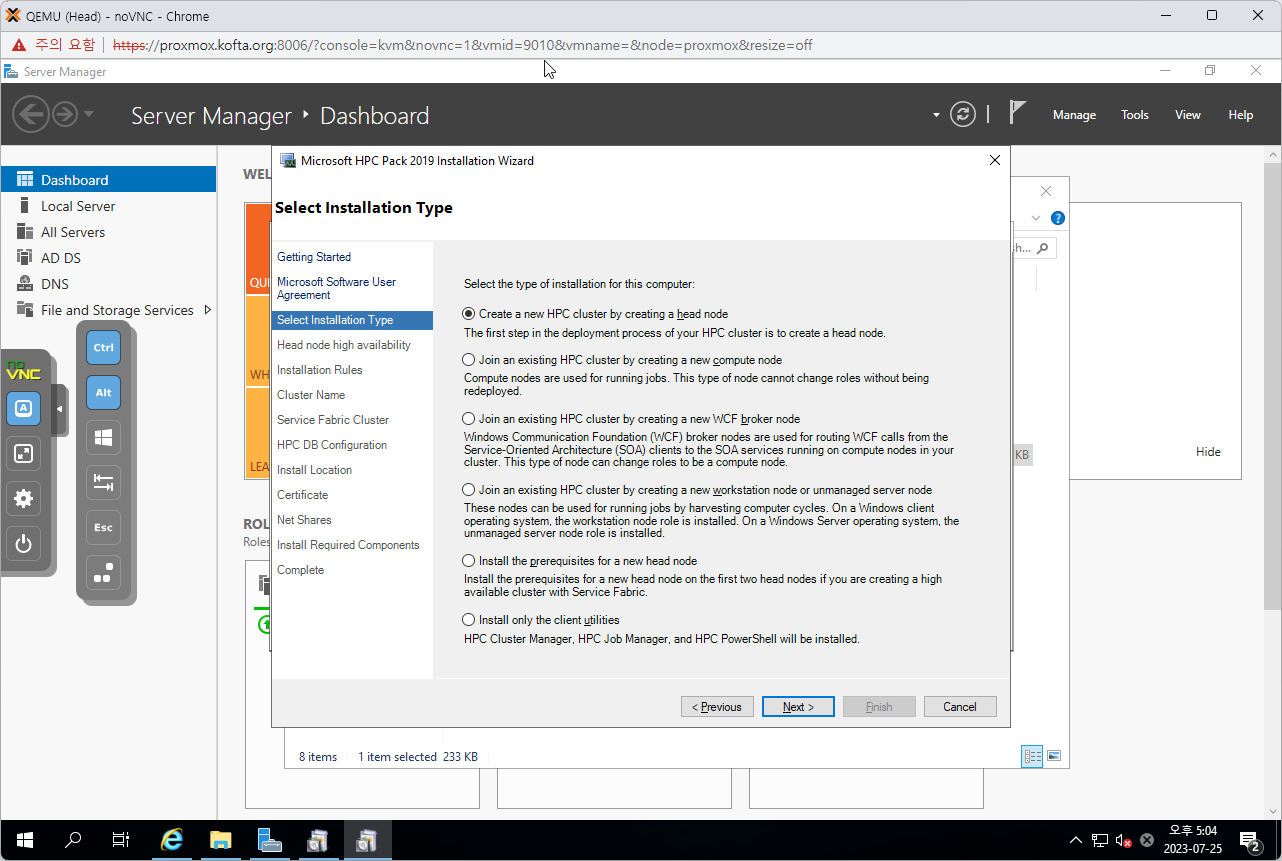Open the navigation history dropdown arrow

pyautogui.click(x=89, y=114)
